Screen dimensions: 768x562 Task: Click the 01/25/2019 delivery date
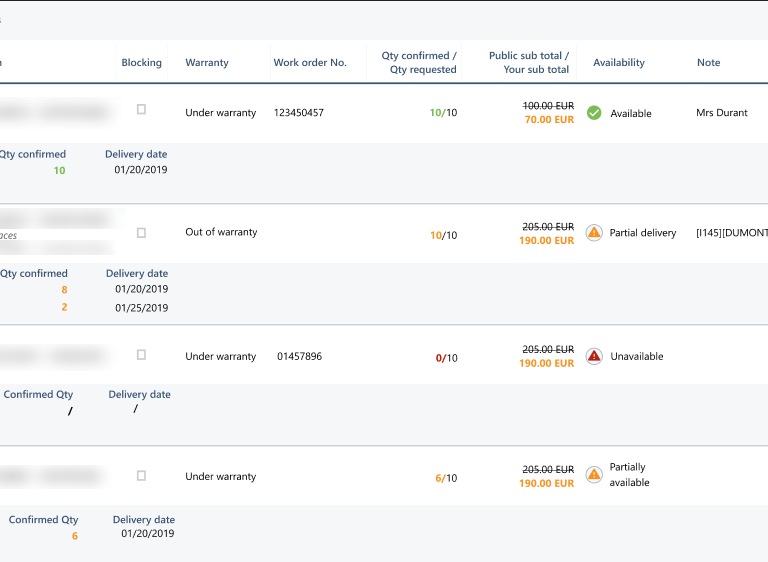(141, 308)
